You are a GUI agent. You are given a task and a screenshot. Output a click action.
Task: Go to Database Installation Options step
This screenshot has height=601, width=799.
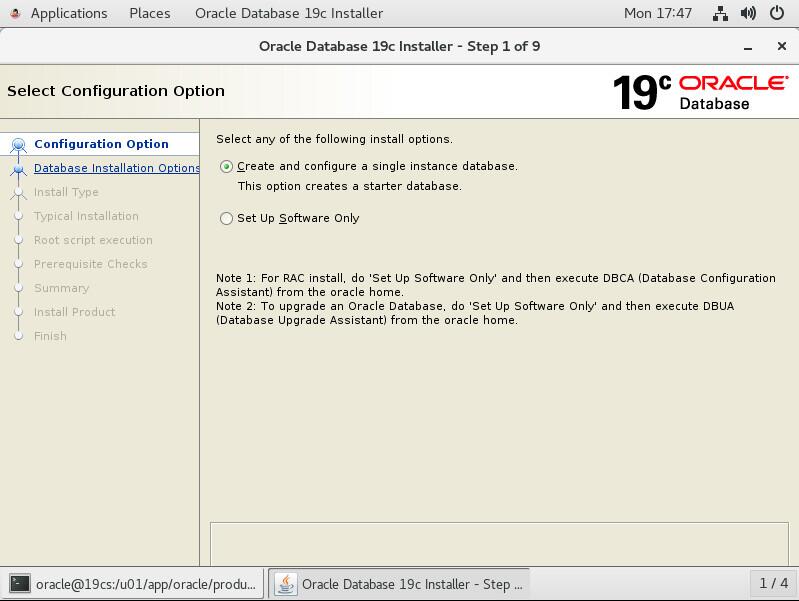click(x=116, y=168)
